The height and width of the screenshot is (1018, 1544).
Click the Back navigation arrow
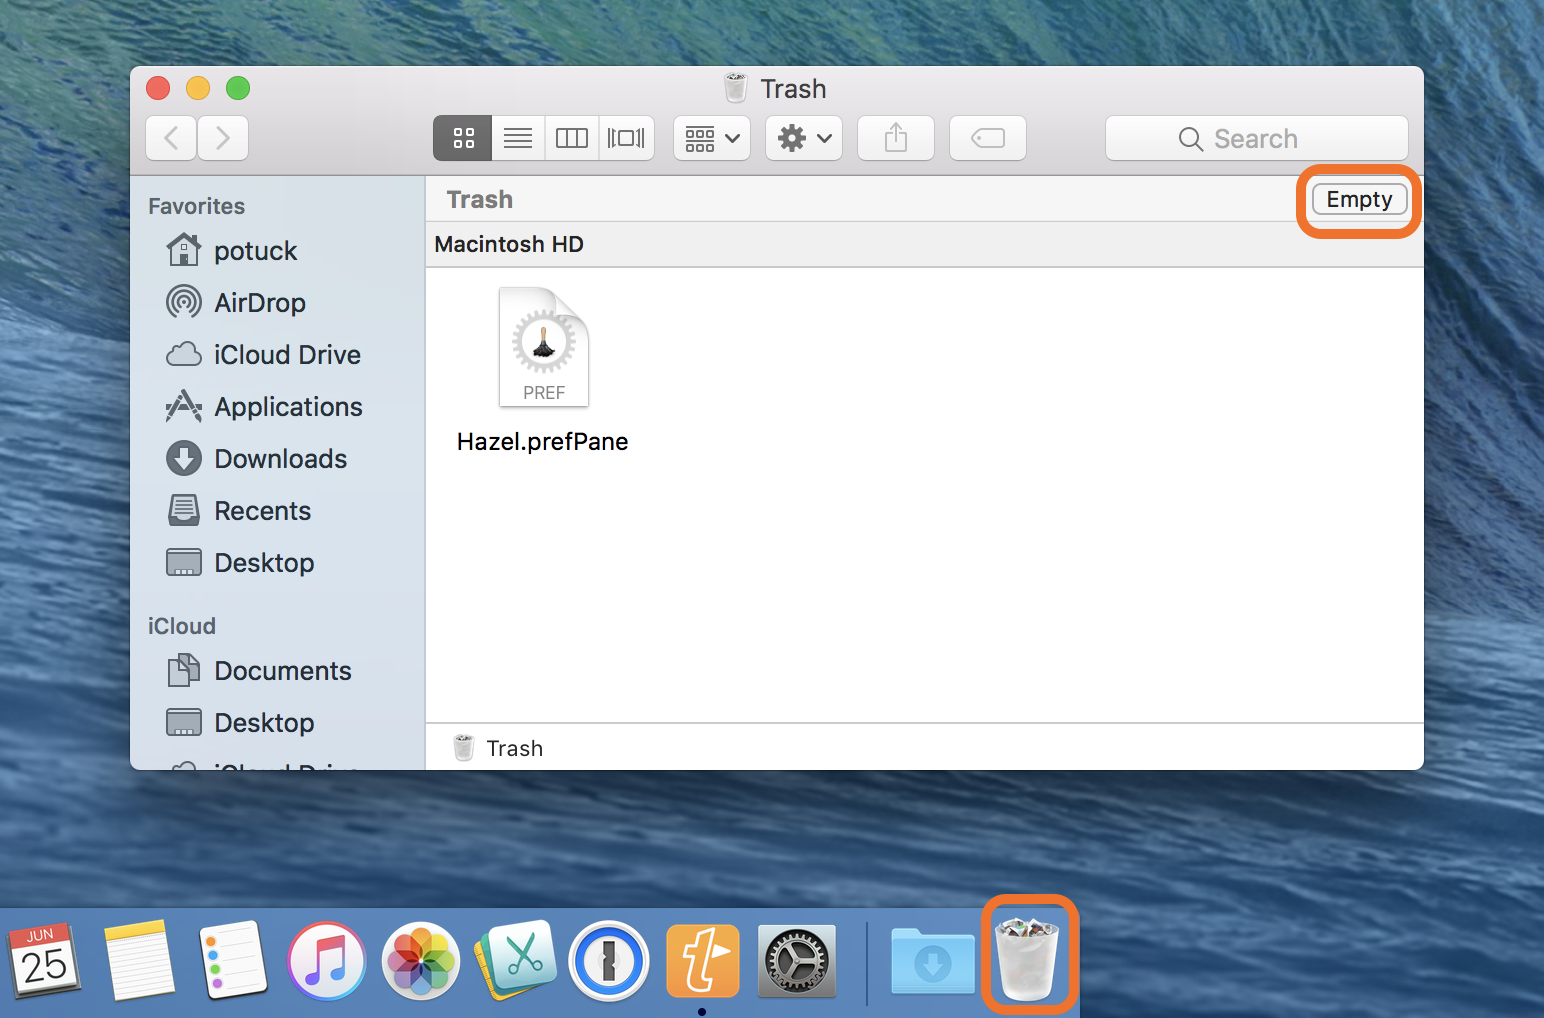pyautogui.click(x=172, y=138)
